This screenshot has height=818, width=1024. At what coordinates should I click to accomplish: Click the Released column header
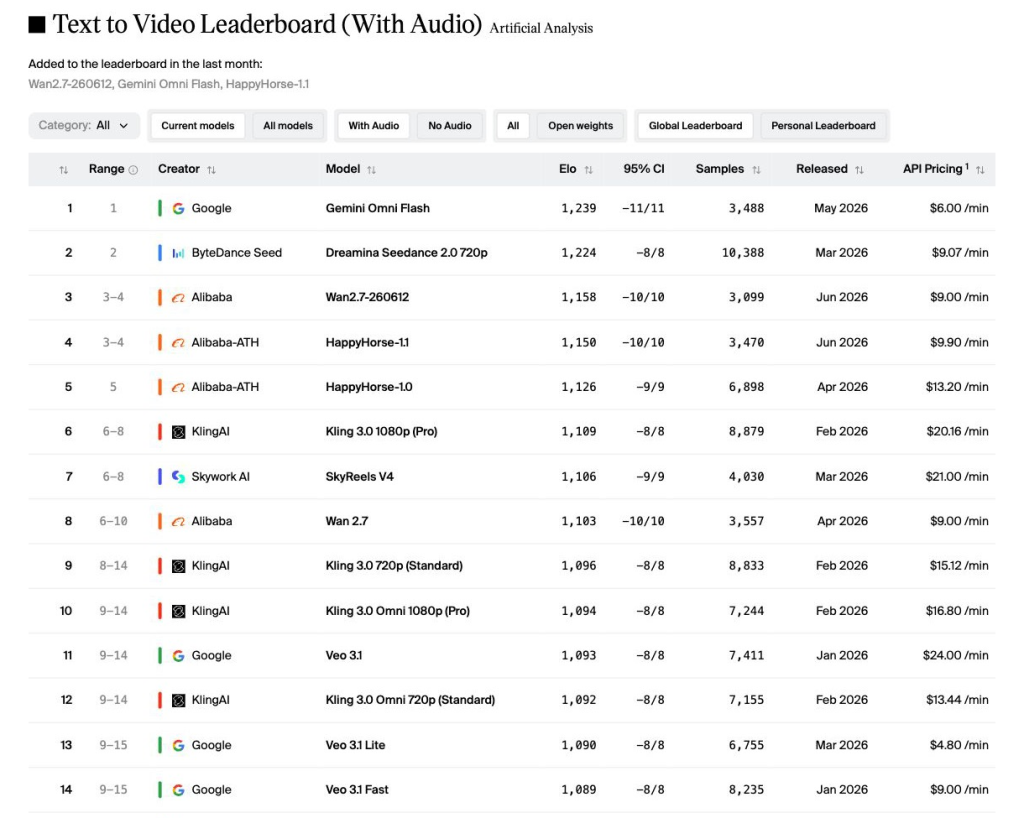[x=822, y=169]
